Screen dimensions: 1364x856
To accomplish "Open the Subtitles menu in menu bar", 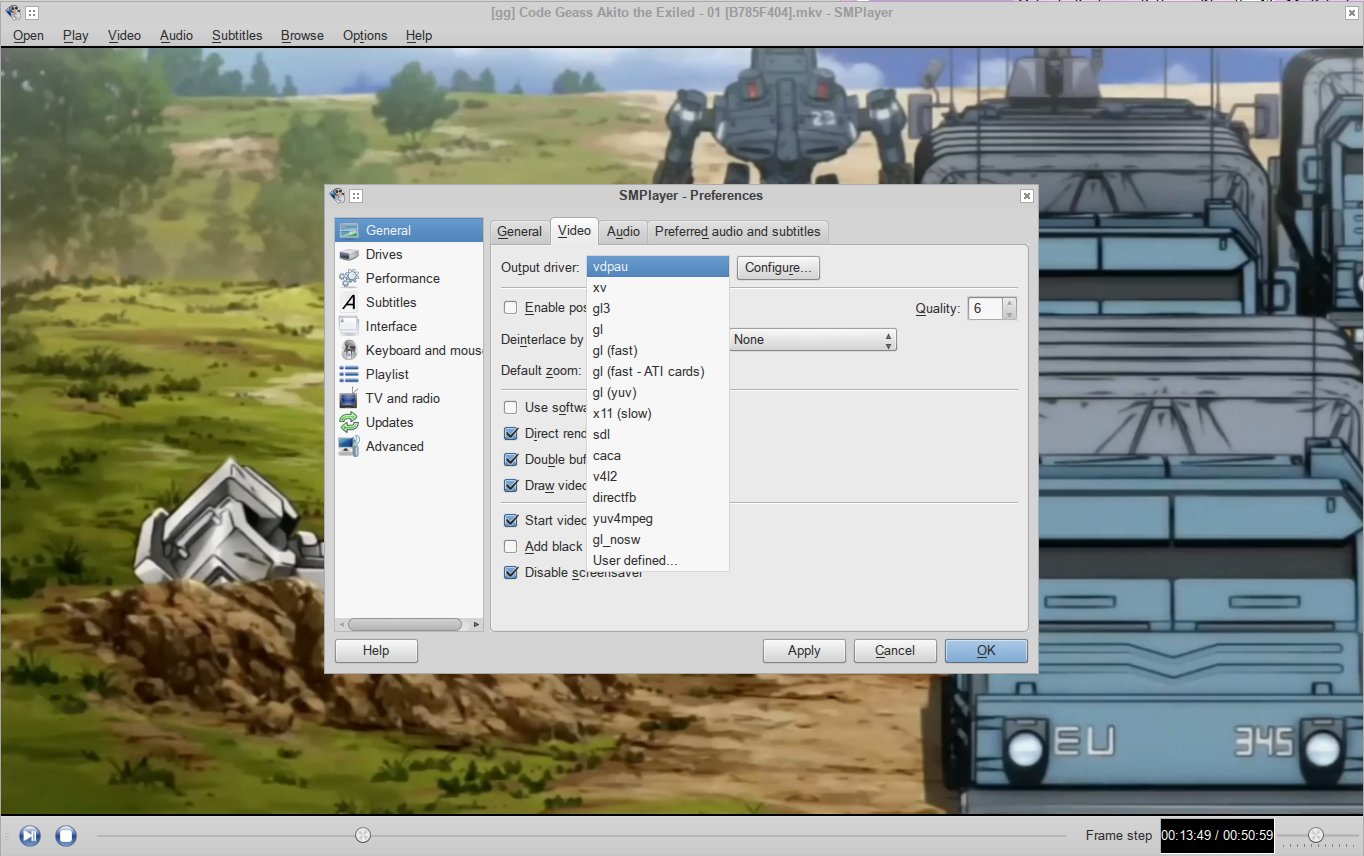I will tap(237, 35).
